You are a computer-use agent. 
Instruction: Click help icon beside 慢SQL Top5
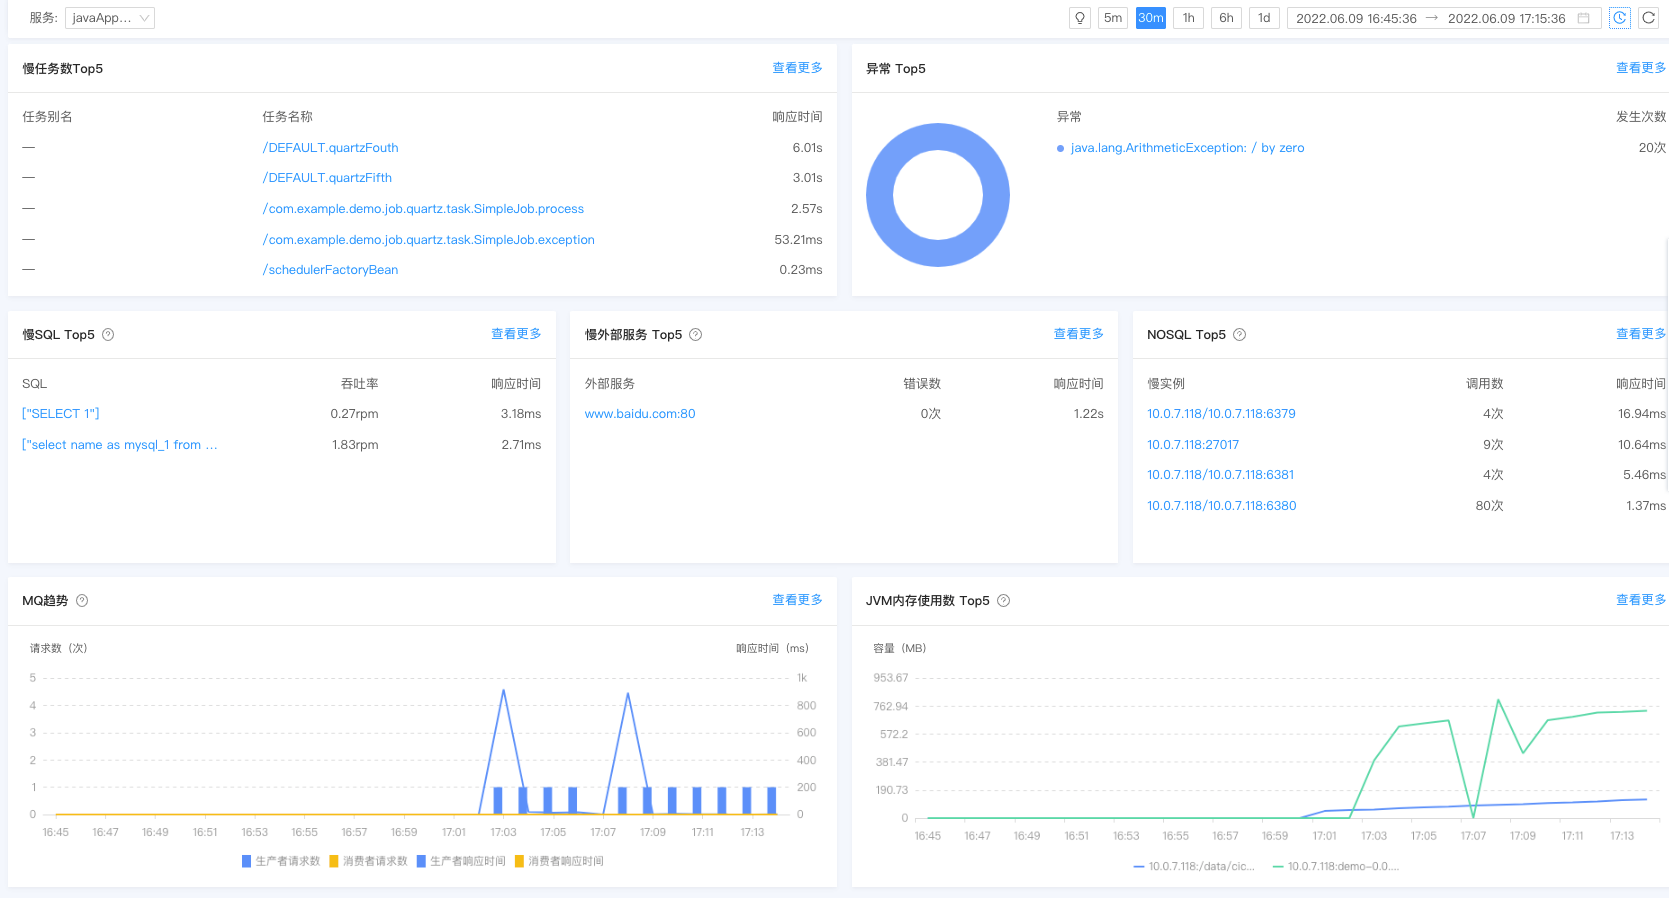click(108, 335)
